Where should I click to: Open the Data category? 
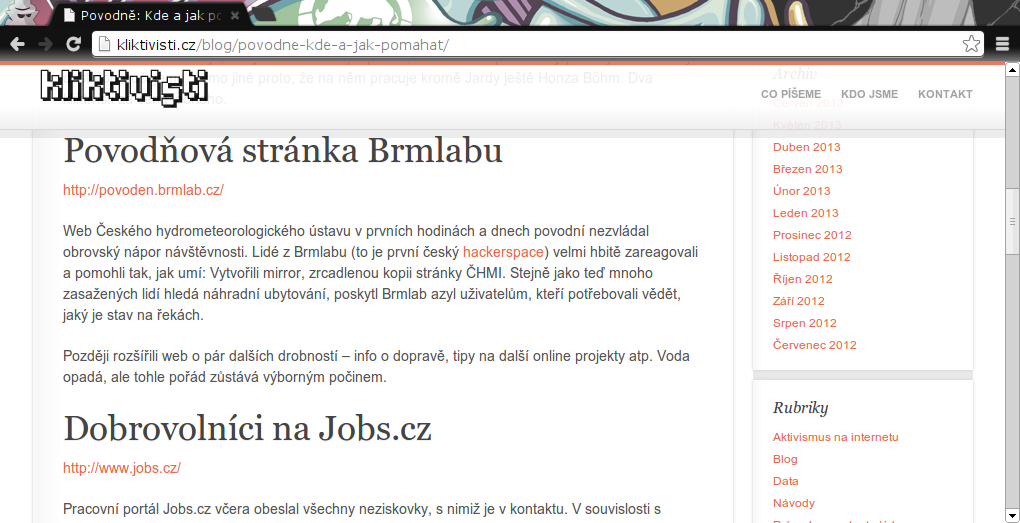pos(785,481)
